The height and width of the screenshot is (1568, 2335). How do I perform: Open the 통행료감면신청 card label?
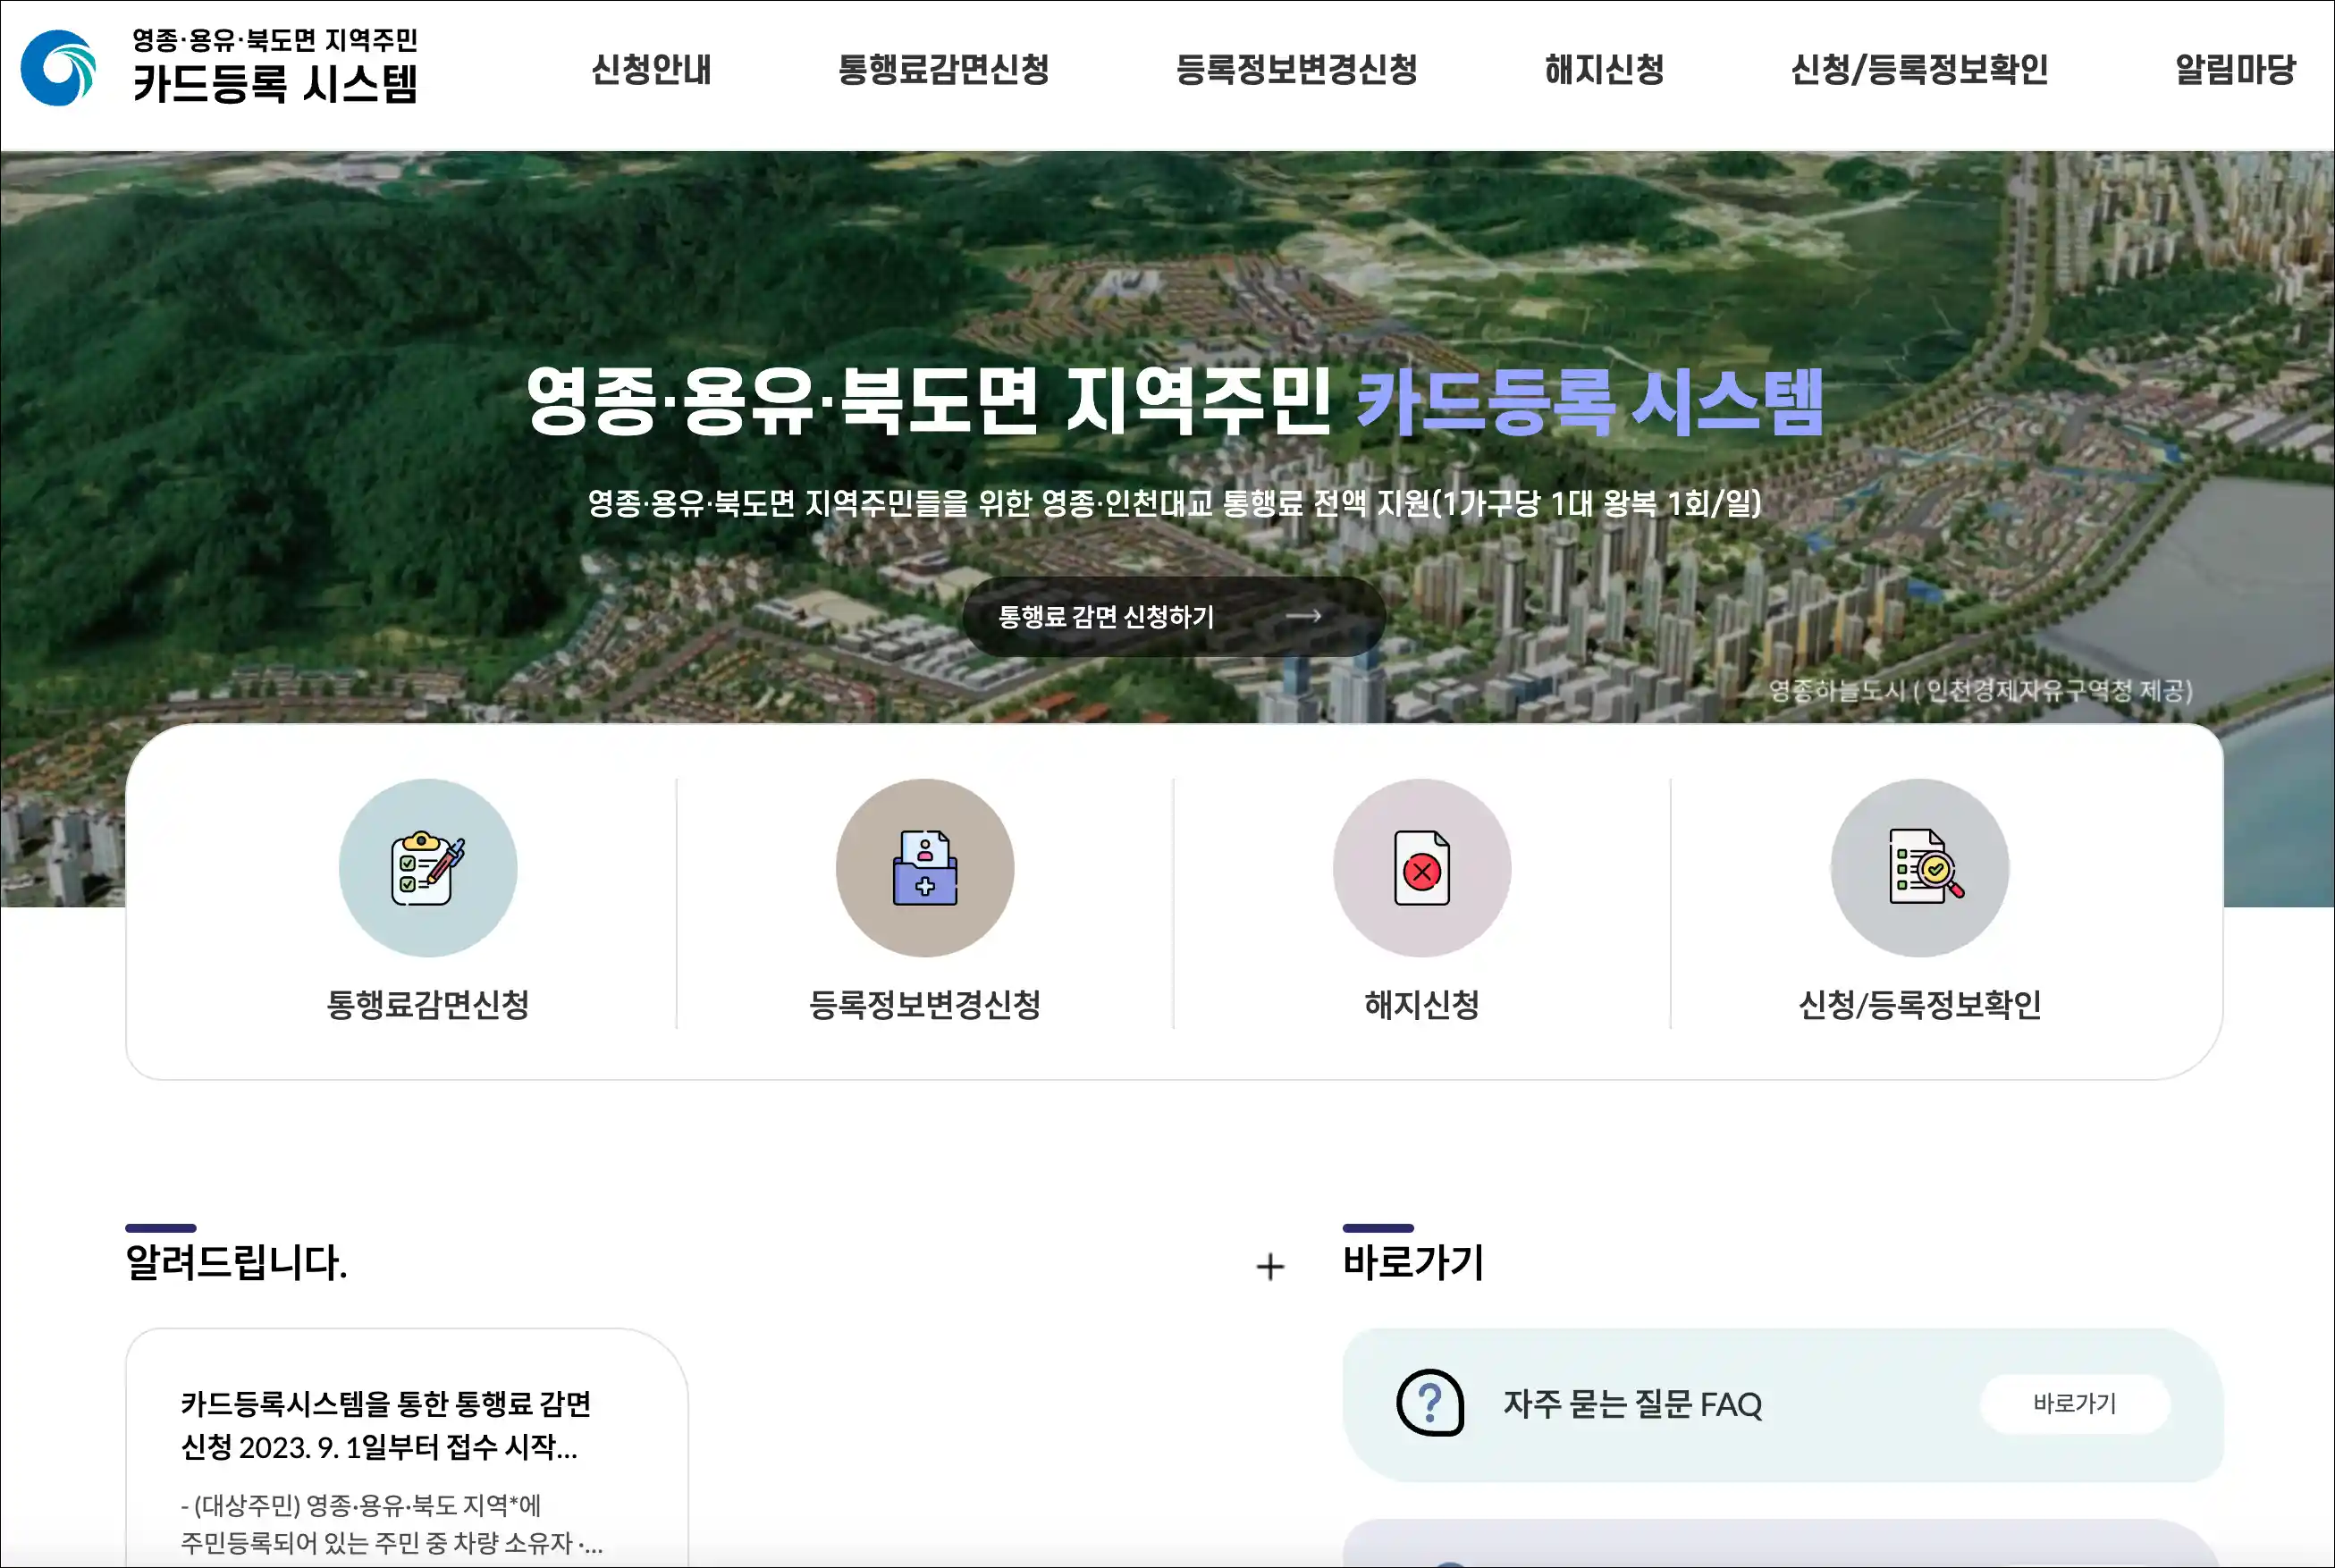[428, 1004]
